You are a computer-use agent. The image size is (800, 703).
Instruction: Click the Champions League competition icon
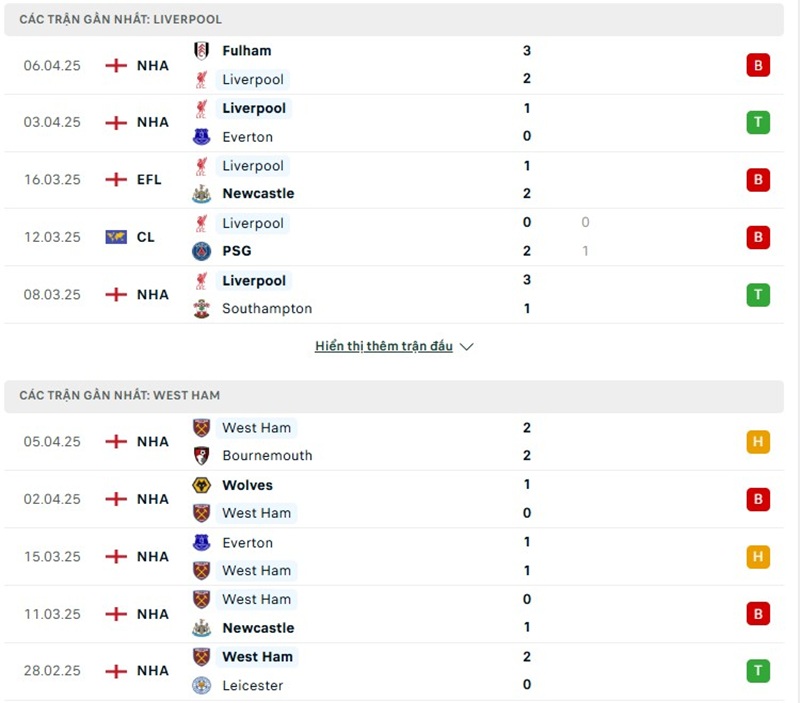(x=116, y=237)
